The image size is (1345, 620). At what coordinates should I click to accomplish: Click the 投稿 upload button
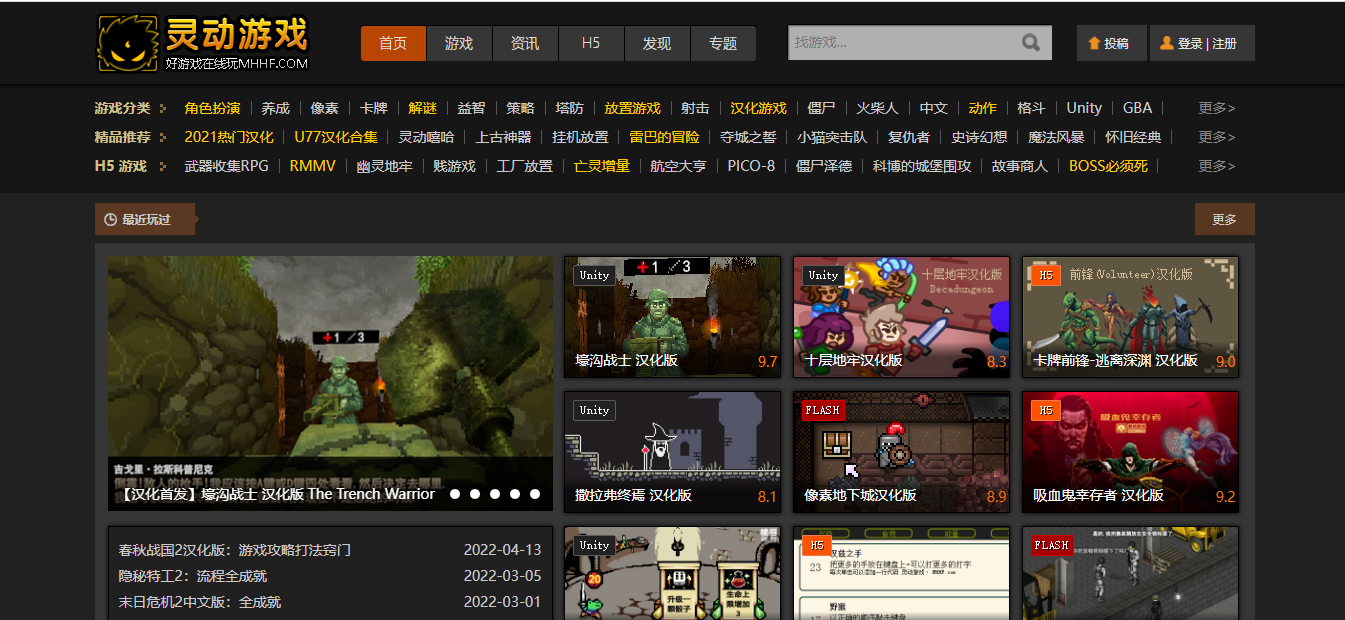click(1110, 43)
